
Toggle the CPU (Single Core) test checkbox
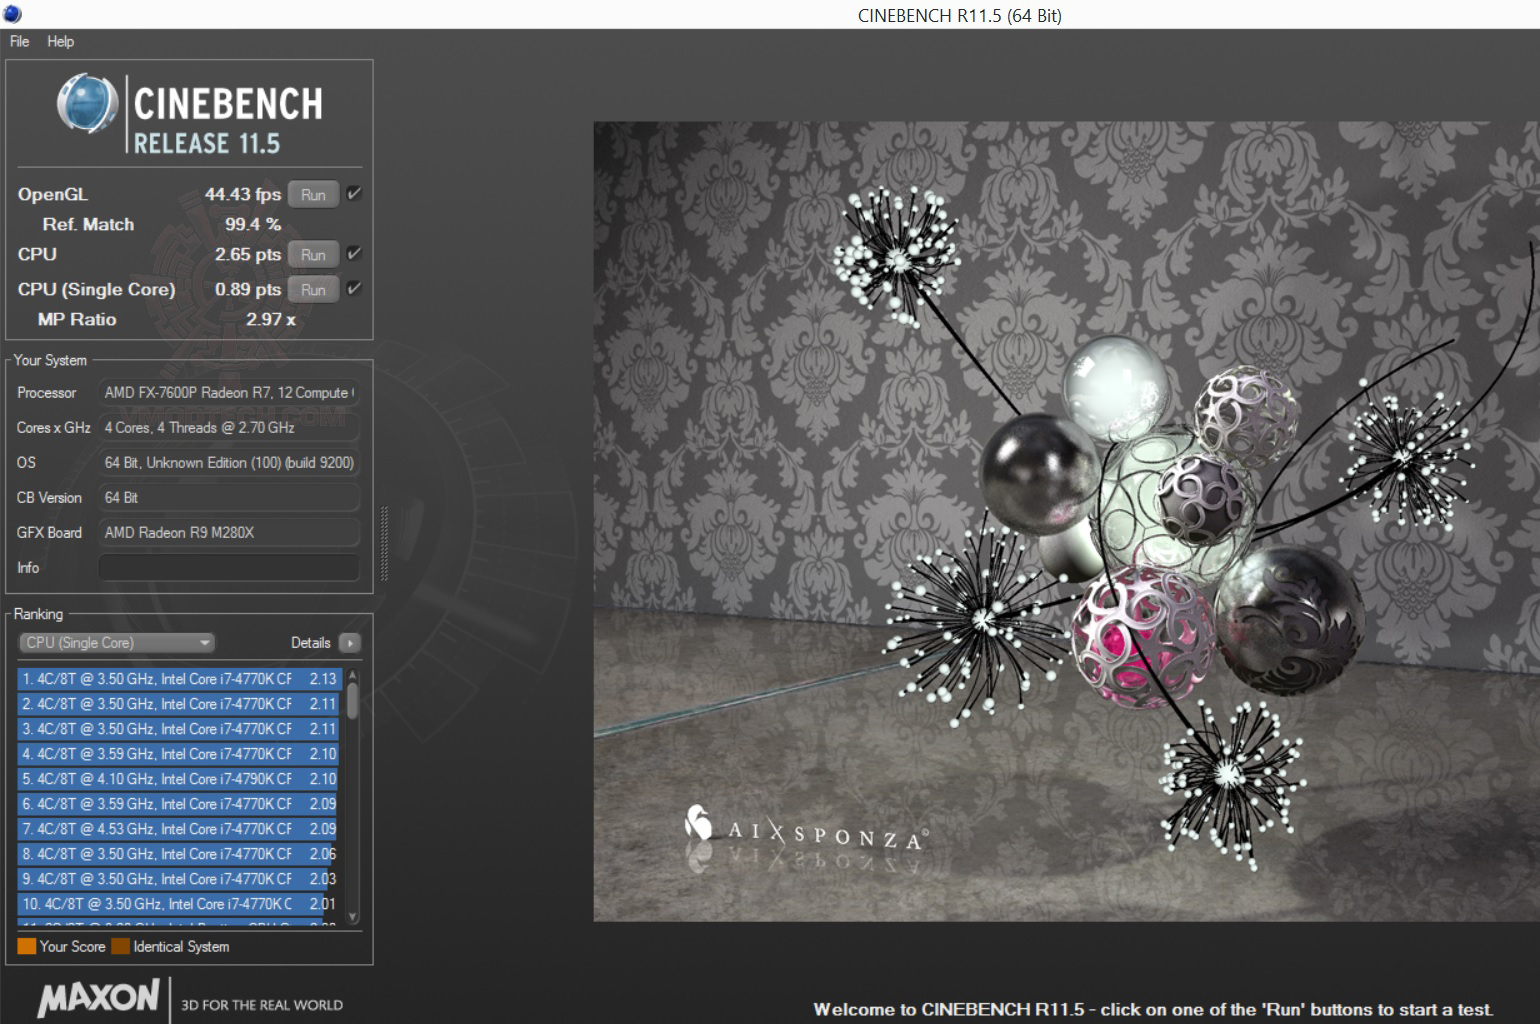pos(354,289)
